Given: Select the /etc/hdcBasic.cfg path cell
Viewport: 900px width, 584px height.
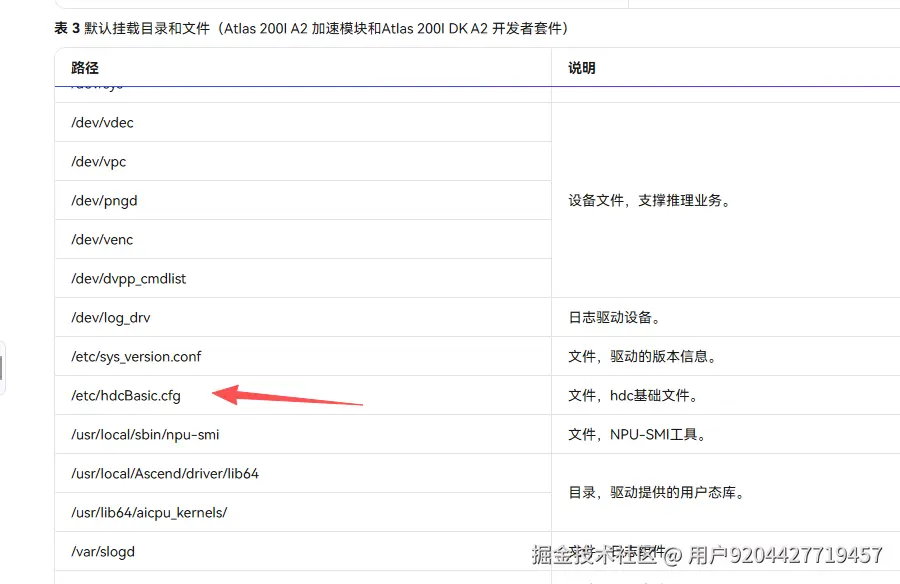Looking at the screenshot, I should 303,396.
